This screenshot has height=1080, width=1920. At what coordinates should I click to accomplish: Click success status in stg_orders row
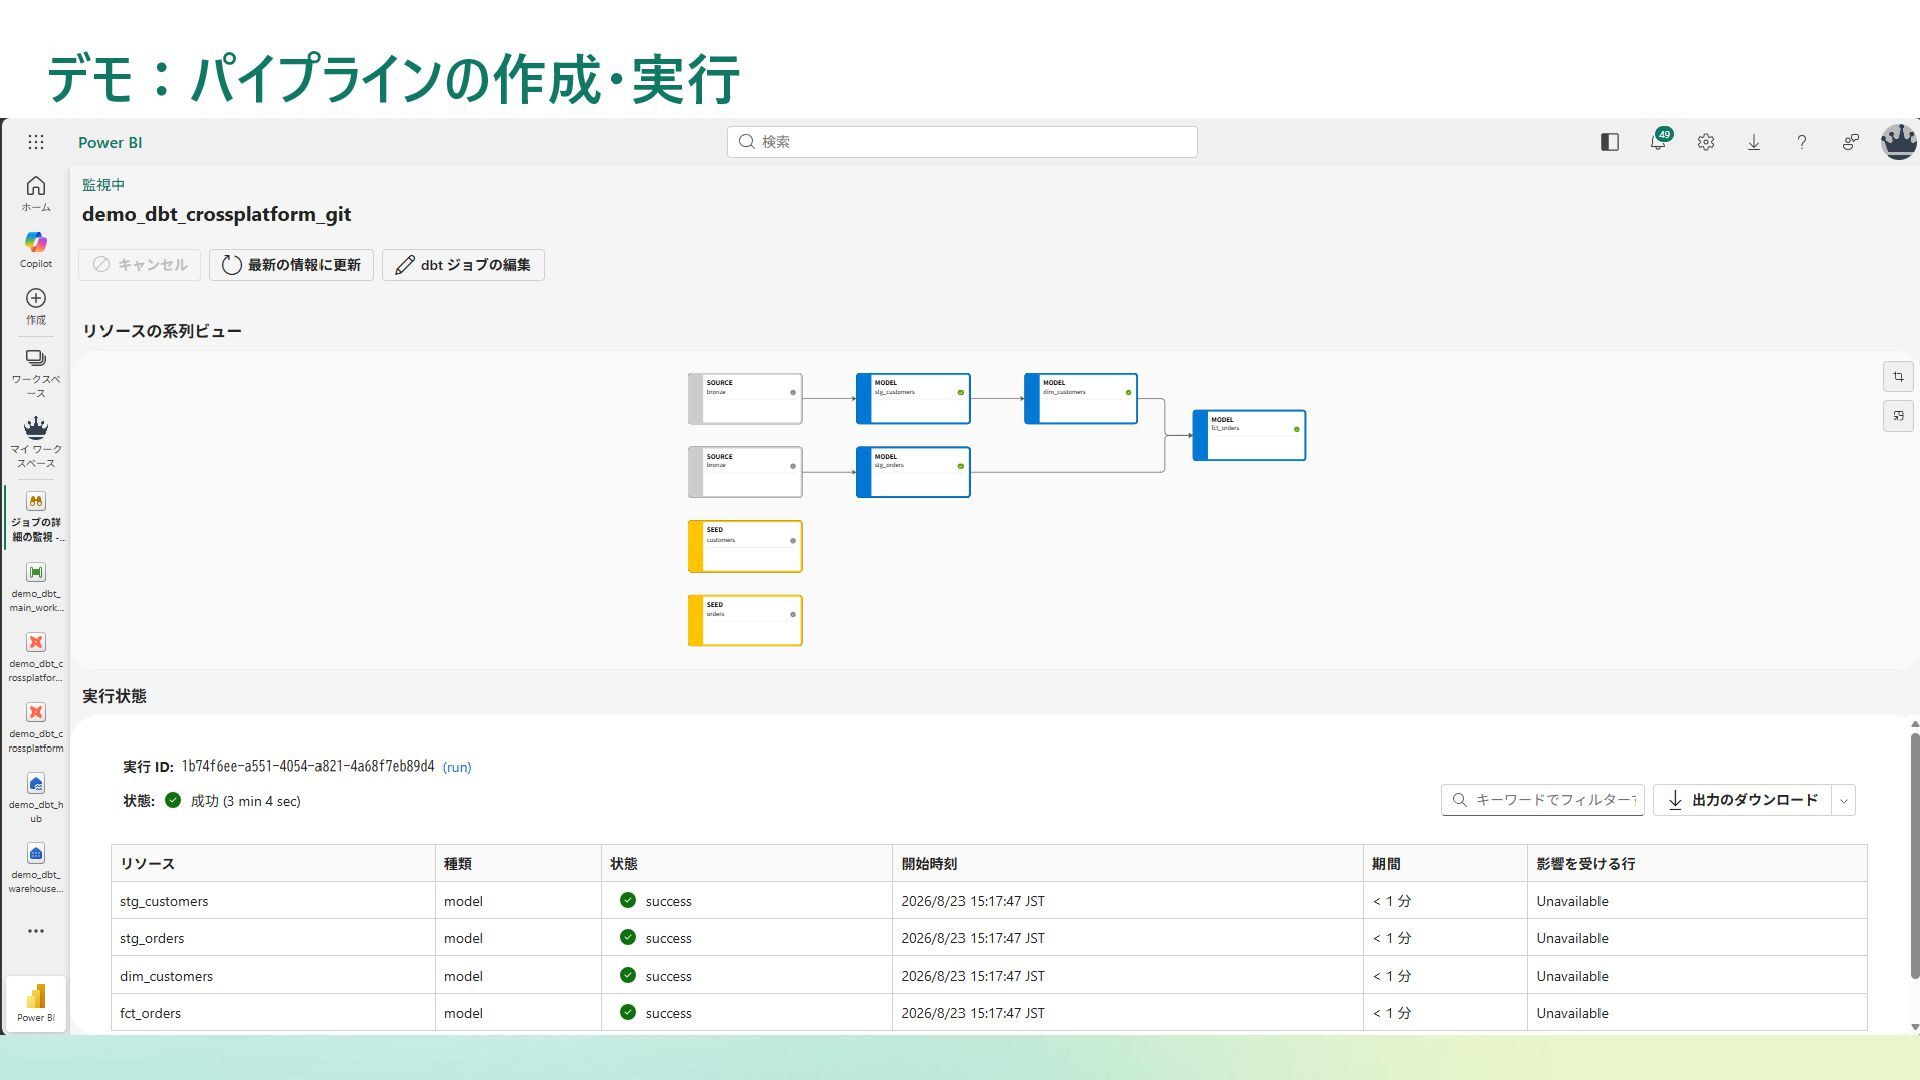pos(656,938)
